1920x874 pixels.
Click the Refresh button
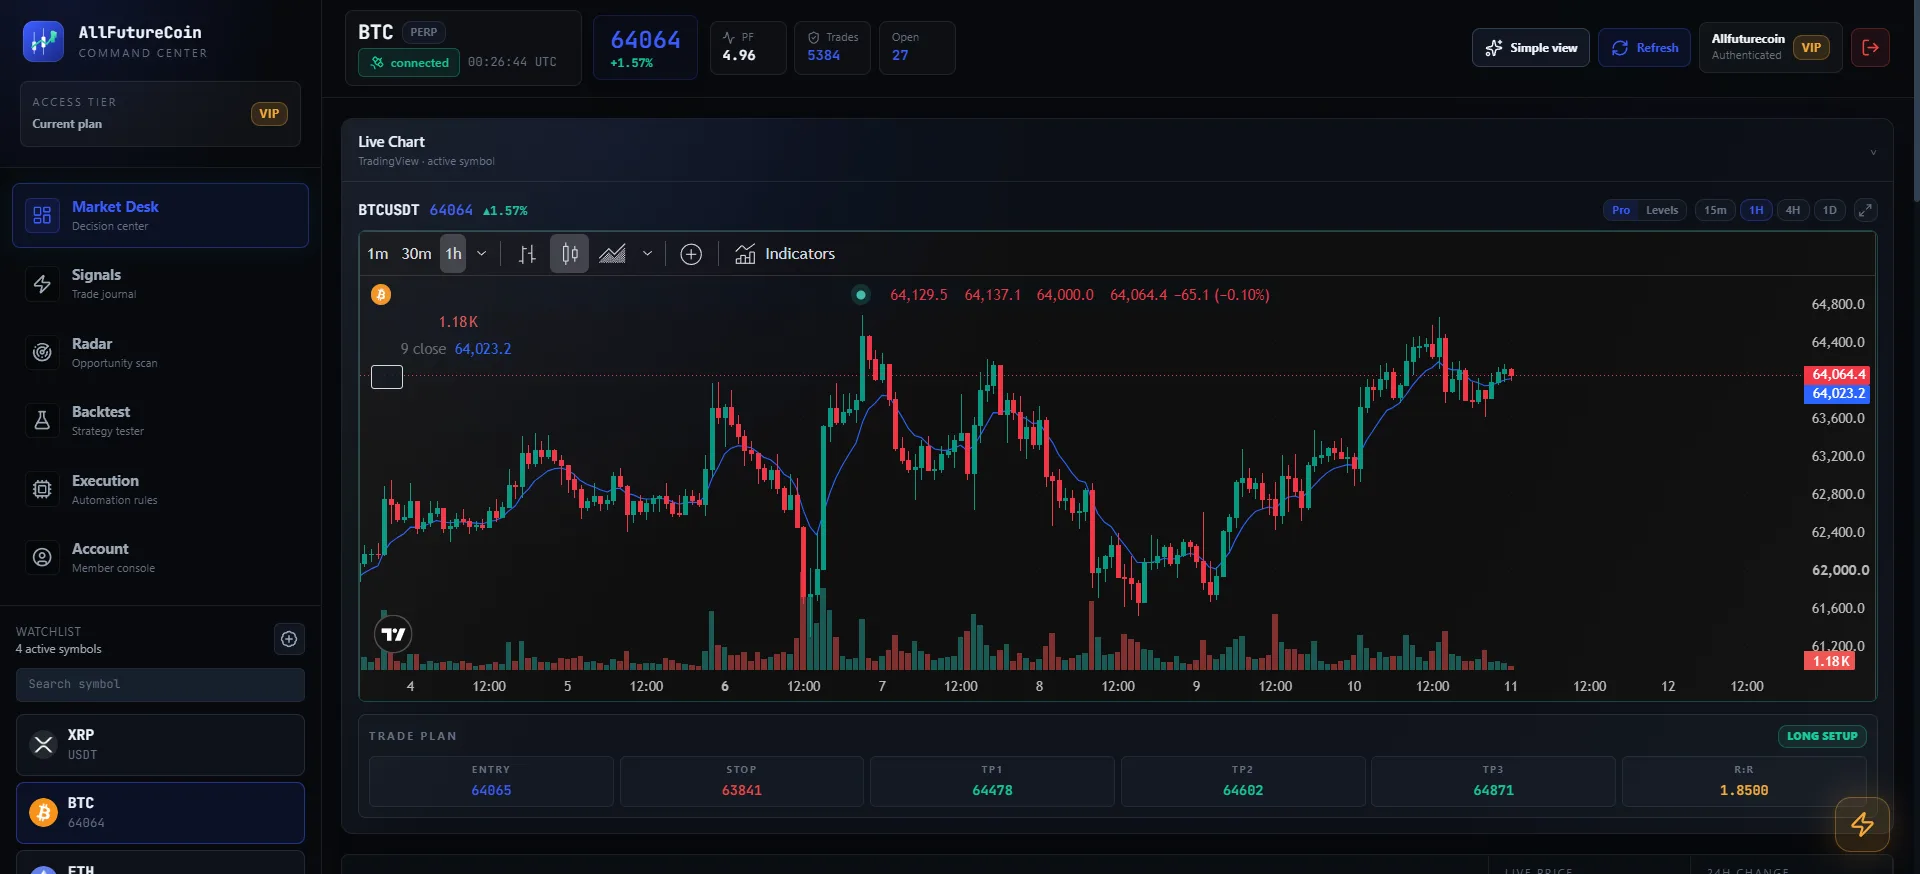(x=1644, y=48)
